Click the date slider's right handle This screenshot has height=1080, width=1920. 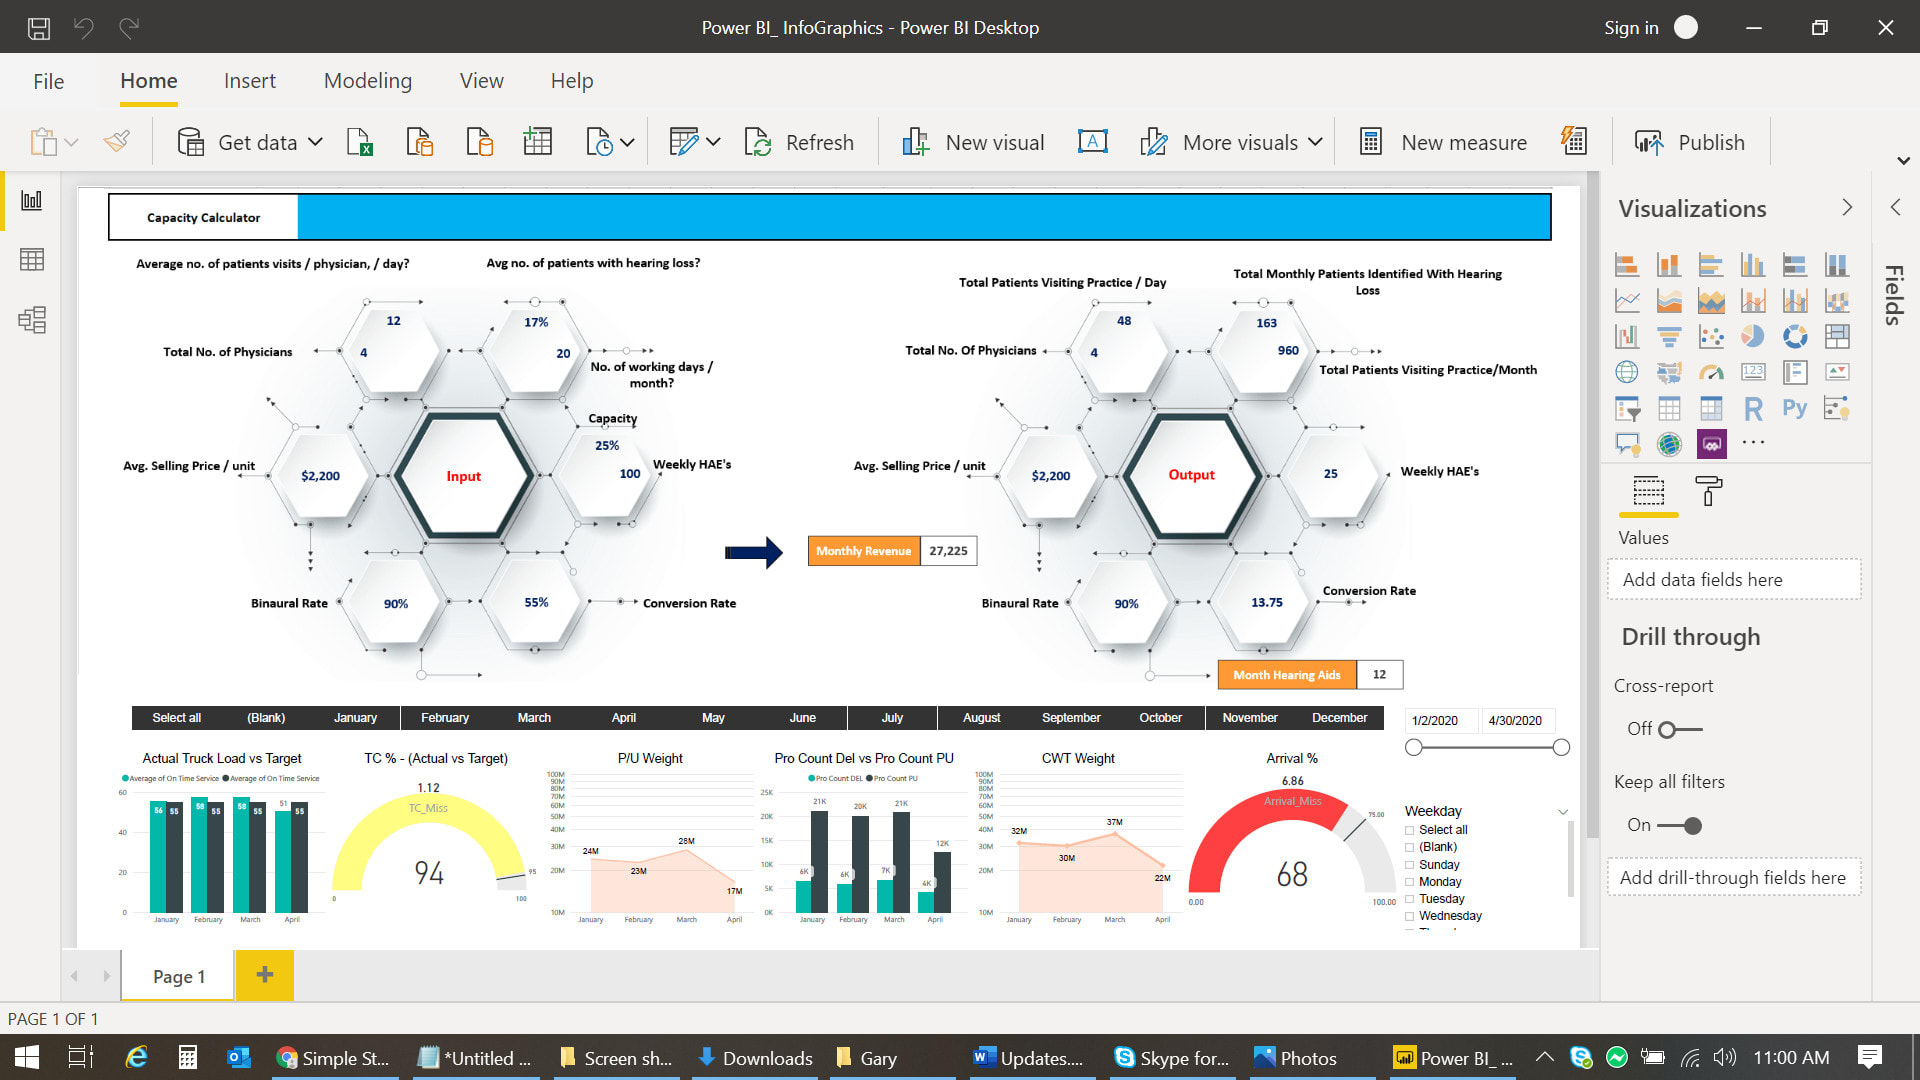pos(1561,748)
